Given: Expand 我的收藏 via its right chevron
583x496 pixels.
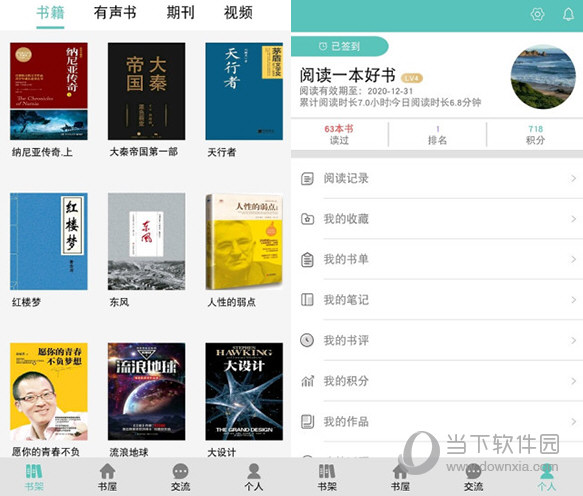Looking at the screenshot, I should click(x=573, y=219).
